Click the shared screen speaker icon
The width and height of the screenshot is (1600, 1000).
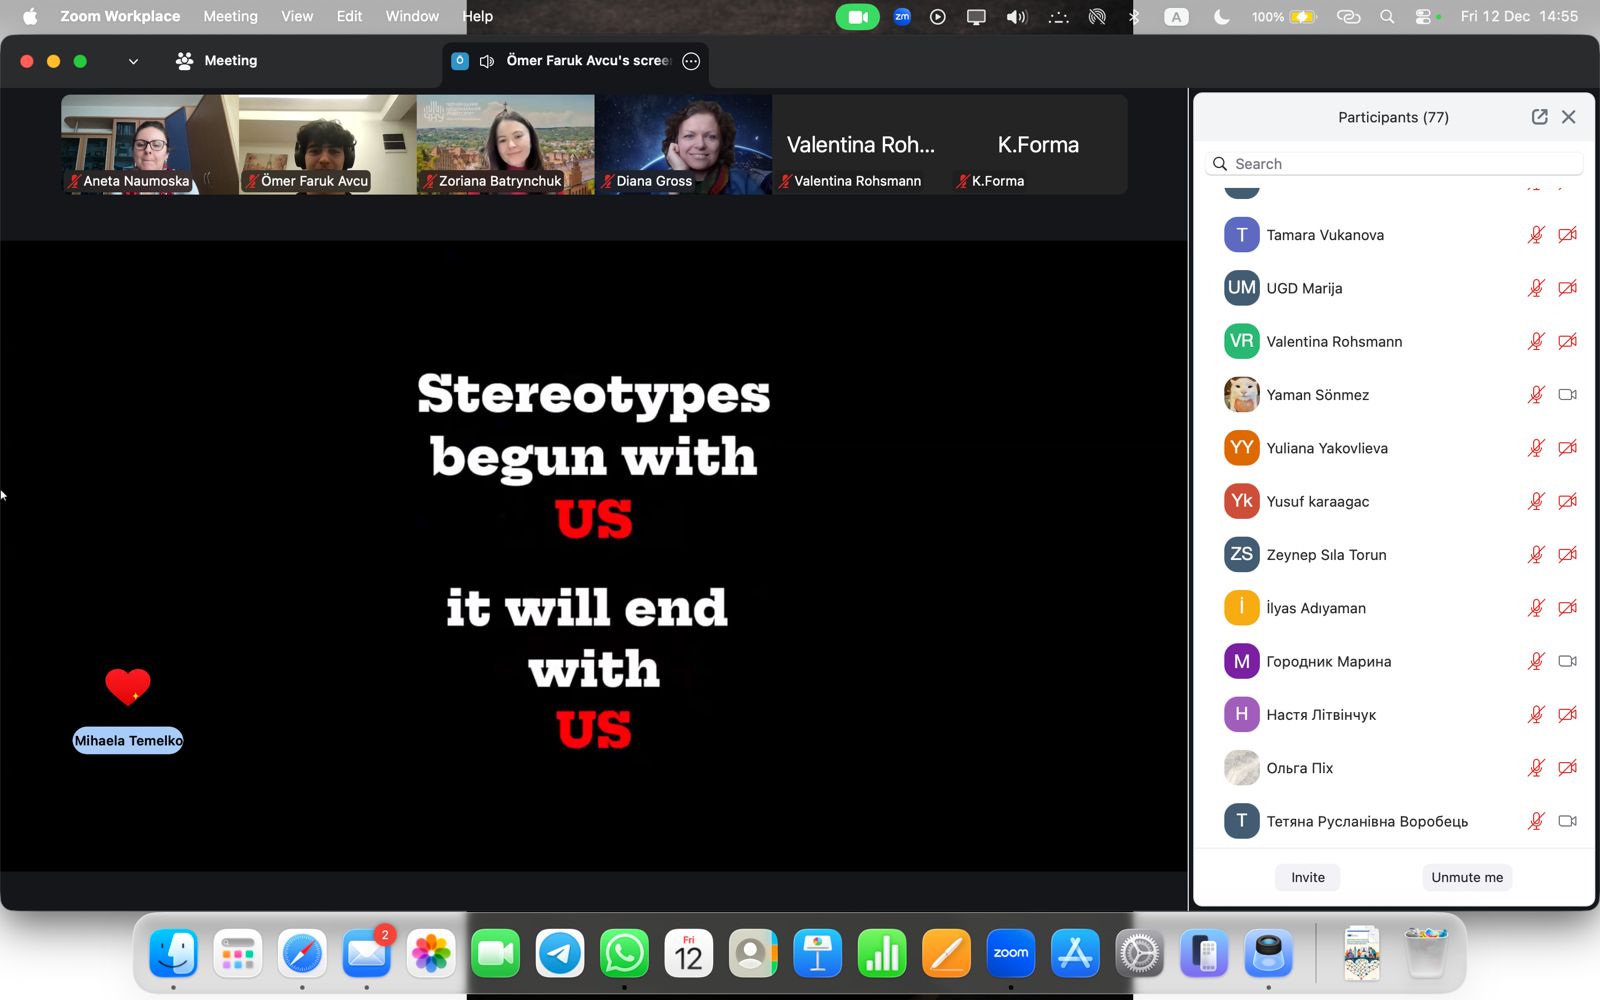(487, 61)
